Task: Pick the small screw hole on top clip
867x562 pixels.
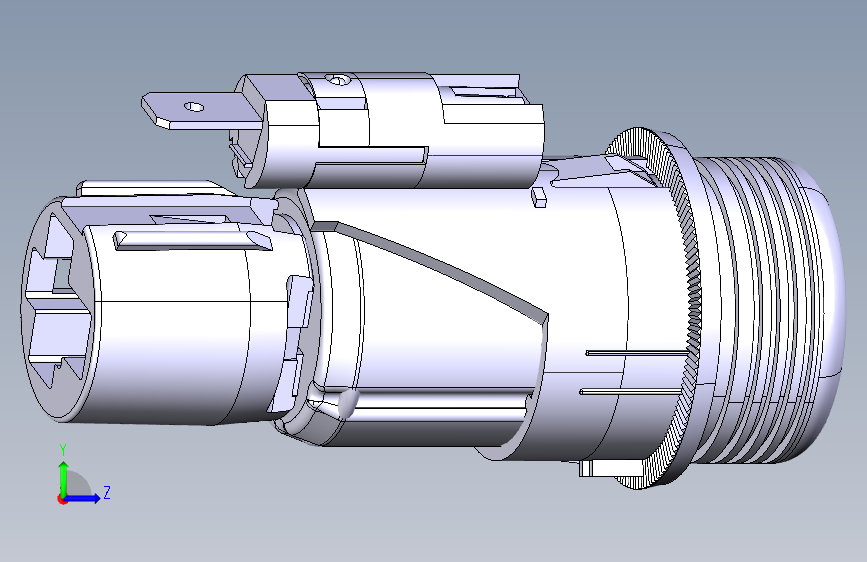Action: [337, 80]
